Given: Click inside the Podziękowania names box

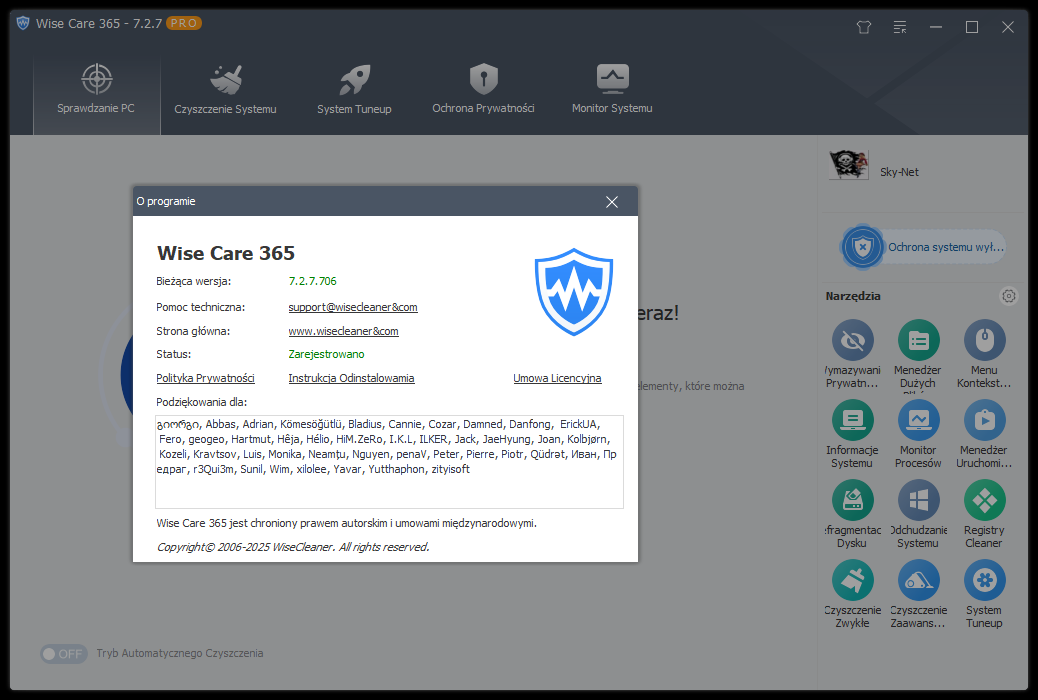Looking at the screenshot, I should pos(389,462).
